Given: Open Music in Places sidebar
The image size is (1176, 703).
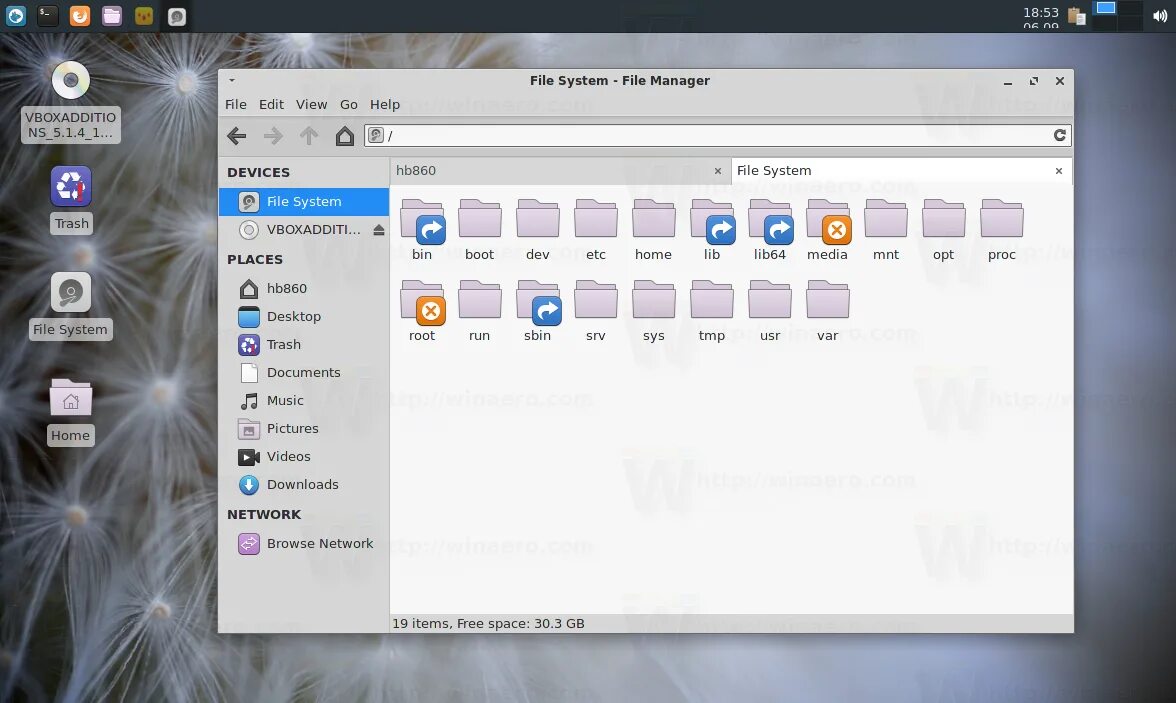Looking at the screenshot, I should pos(304,401).
